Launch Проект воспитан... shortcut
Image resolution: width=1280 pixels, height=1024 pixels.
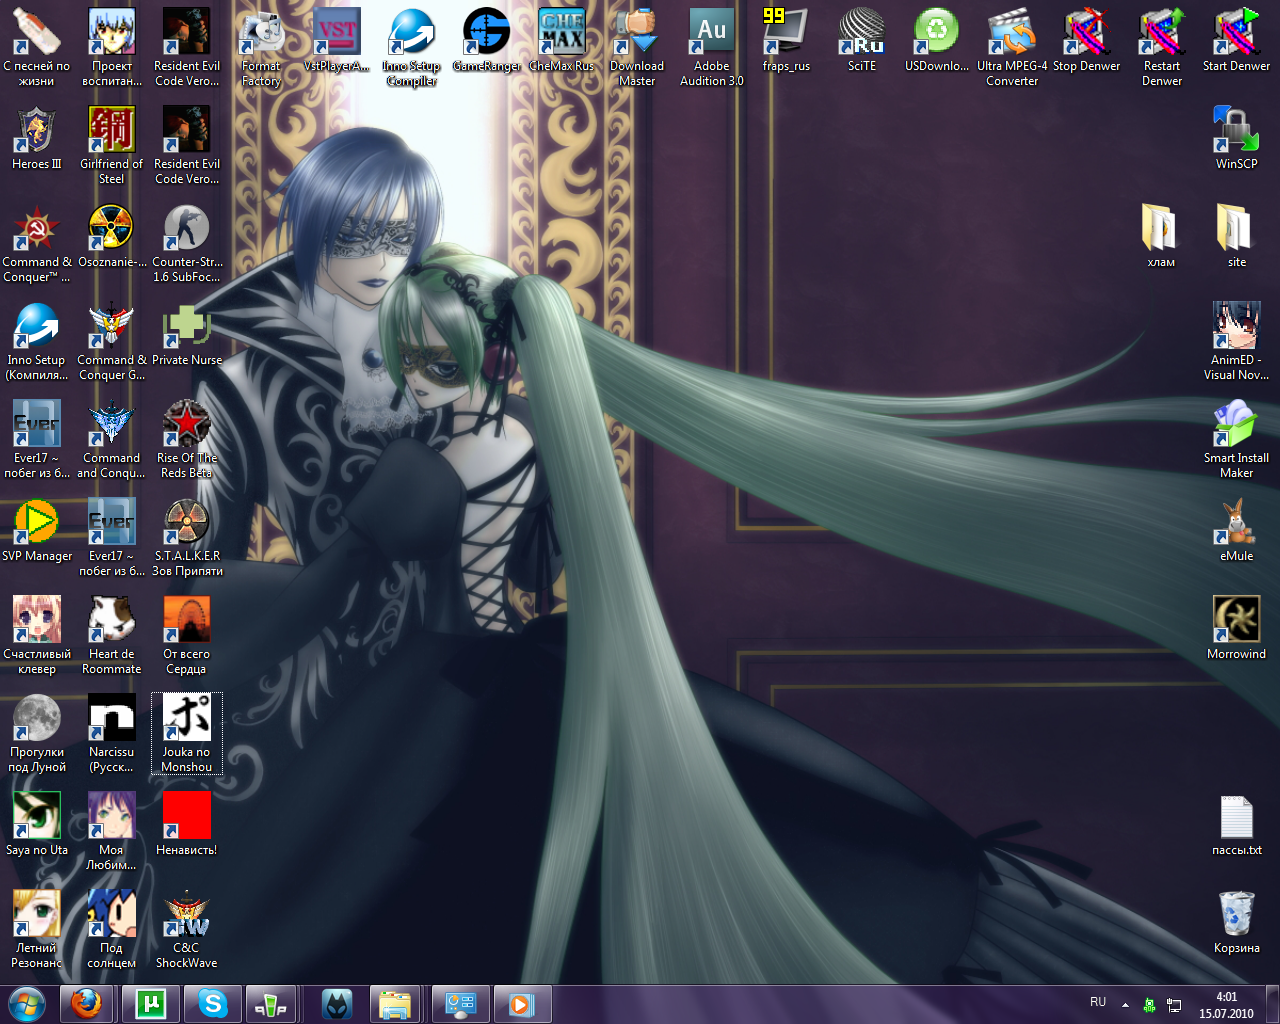tap(111, 47)
